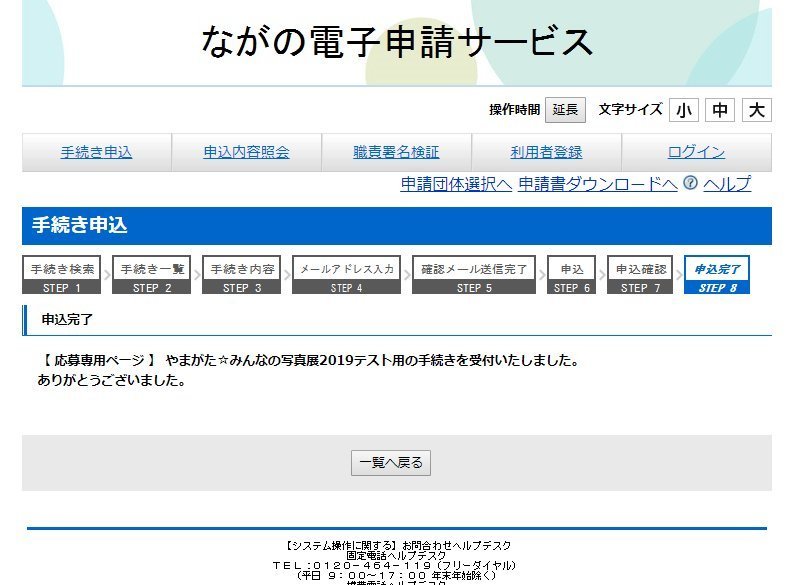This screenshot has width=794, height=585.
Task: Click the ありがとうございました。 message text
Action: point(111,380)
